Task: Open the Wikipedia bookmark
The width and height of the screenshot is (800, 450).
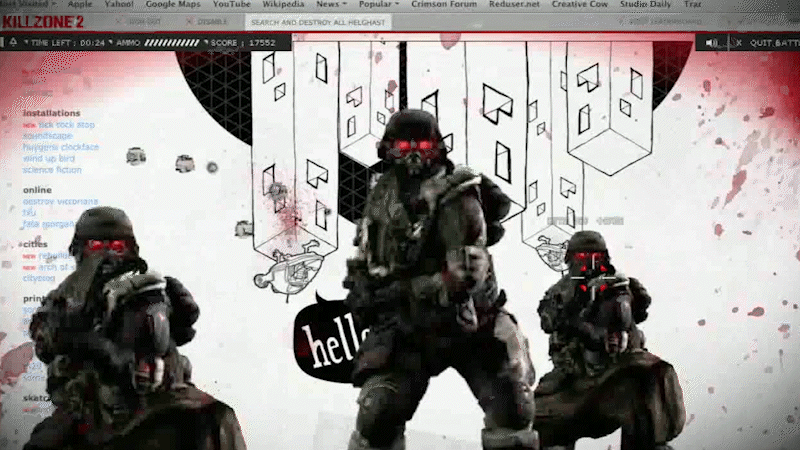Action: tap(283, 4)
